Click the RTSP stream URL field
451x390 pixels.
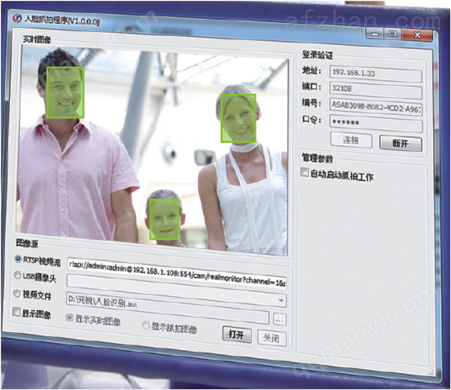[177, 272]
